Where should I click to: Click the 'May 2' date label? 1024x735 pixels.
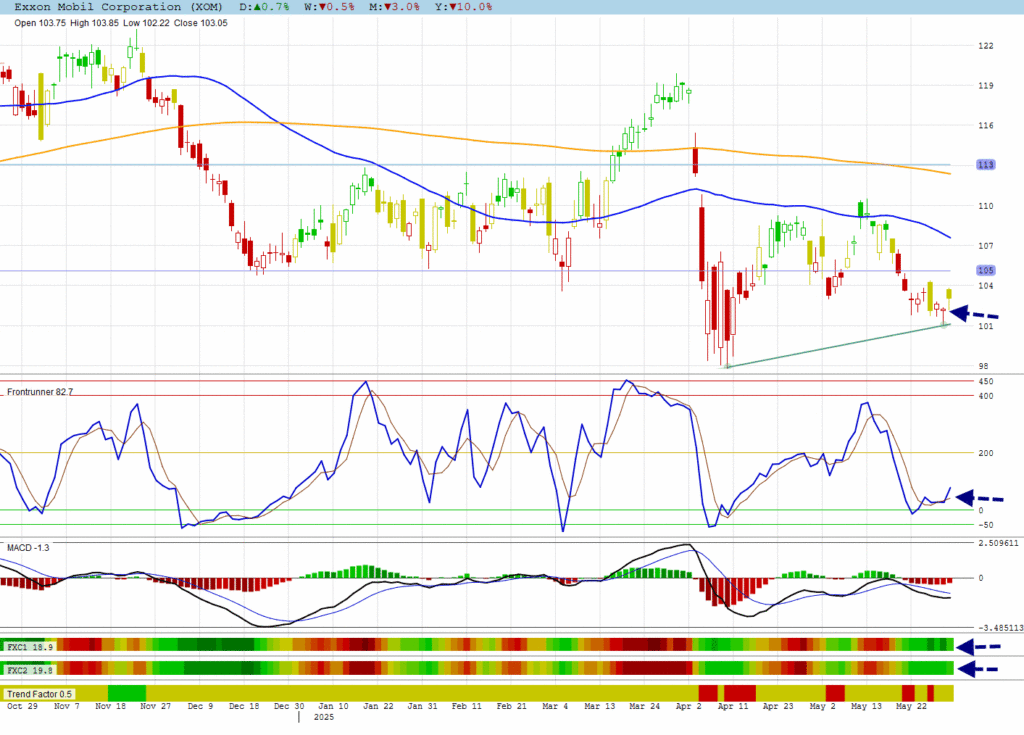coord(822,706)
